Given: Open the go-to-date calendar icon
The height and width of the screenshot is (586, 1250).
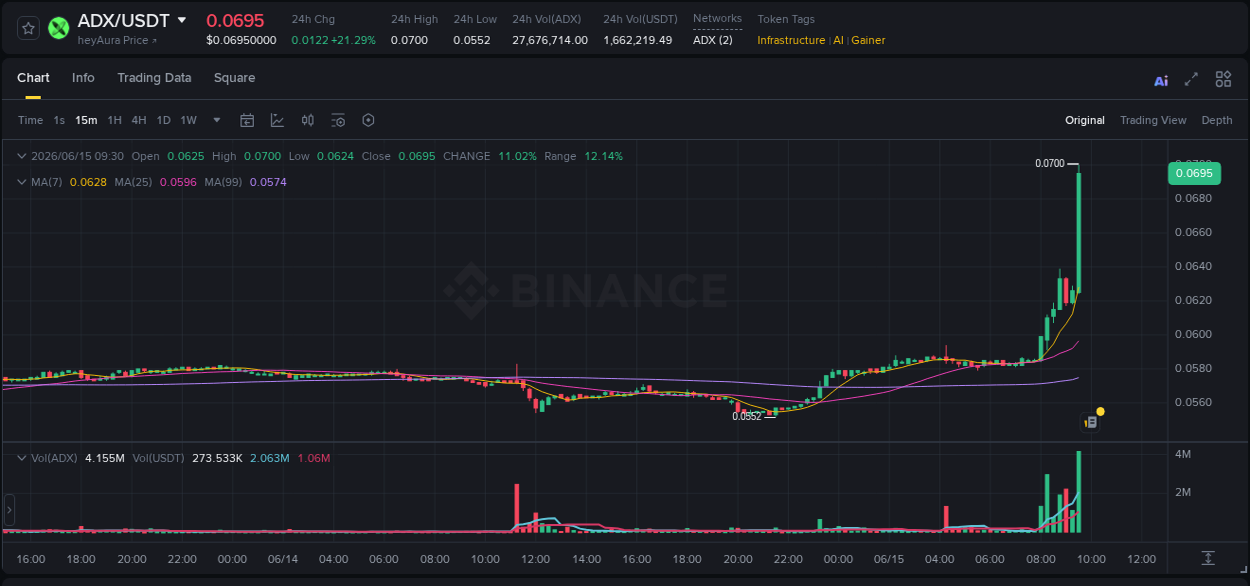Looking at the screenshot, I should (x=247, y=120).
